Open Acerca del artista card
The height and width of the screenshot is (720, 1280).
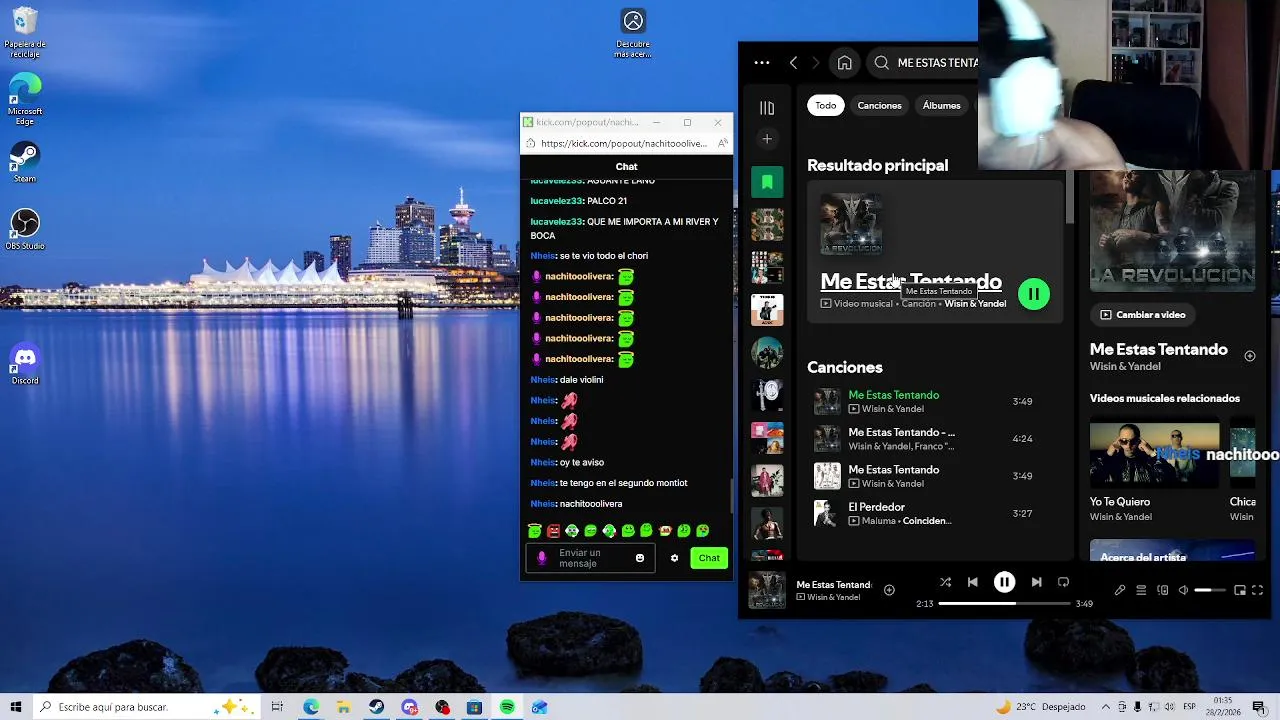[x=1172, y=551]
